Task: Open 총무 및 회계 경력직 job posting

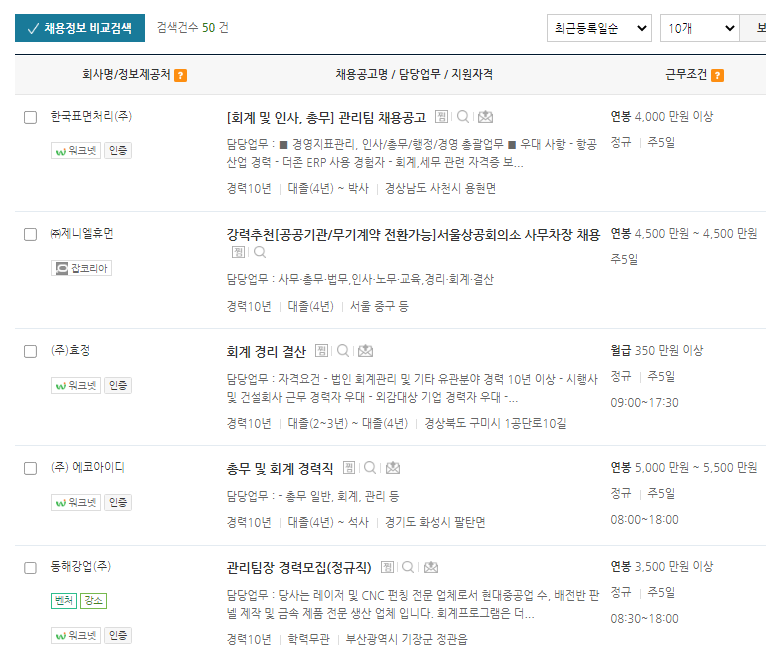Action: (280, 469)
